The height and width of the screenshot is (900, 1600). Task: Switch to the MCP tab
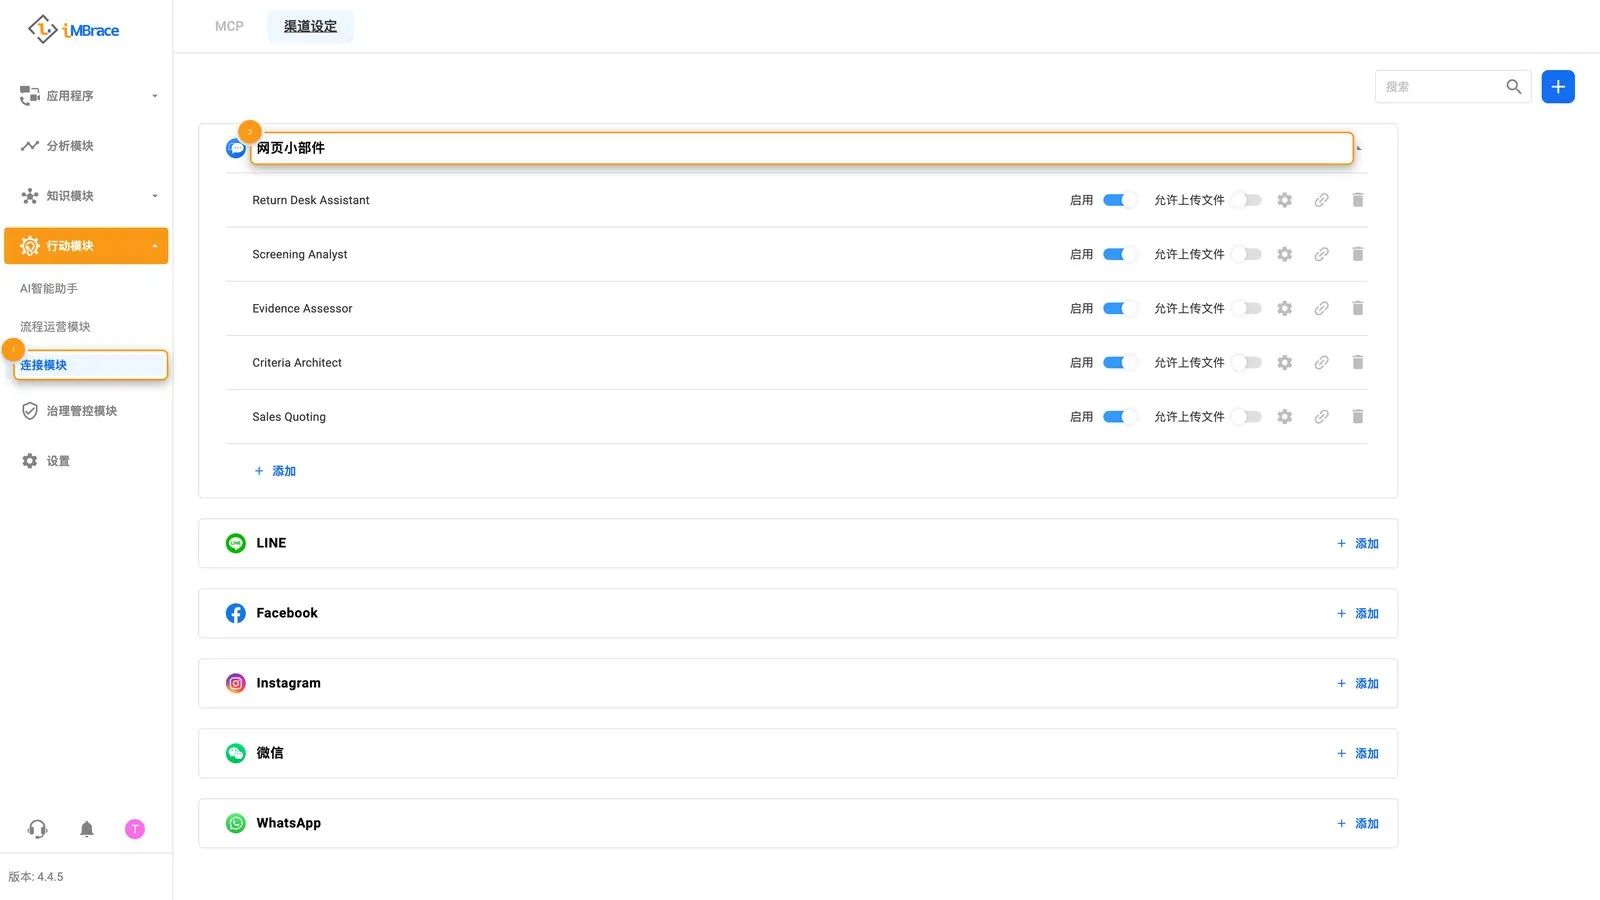click(229, 26)
